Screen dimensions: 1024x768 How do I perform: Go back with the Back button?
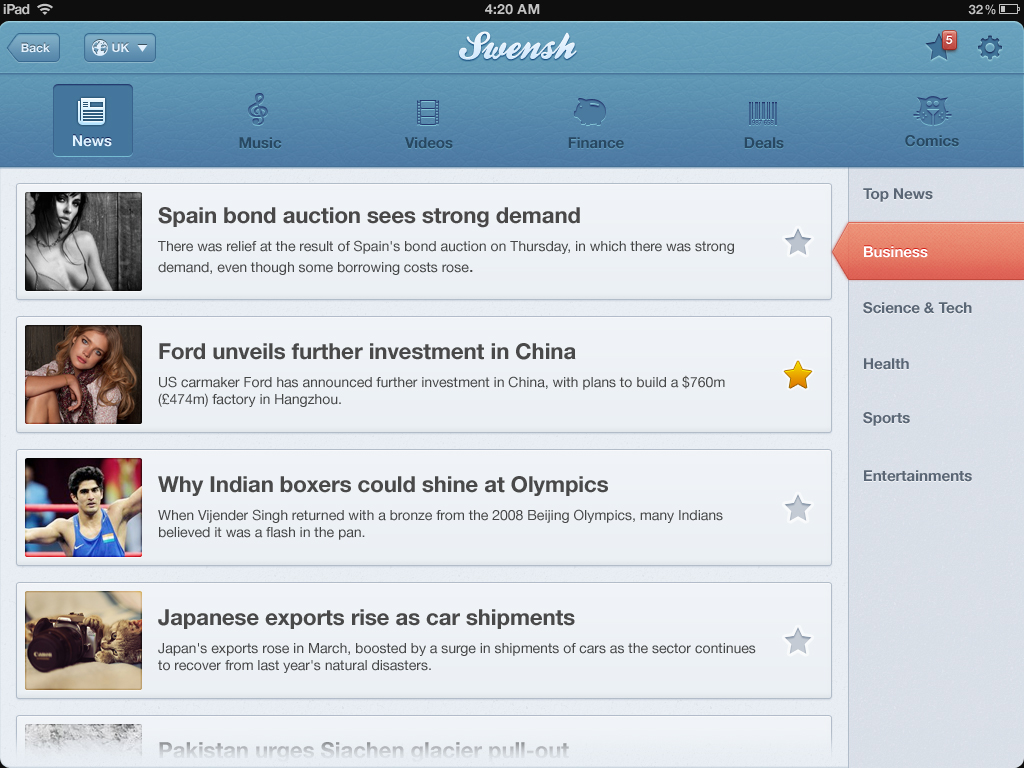[x=34, y=48]
